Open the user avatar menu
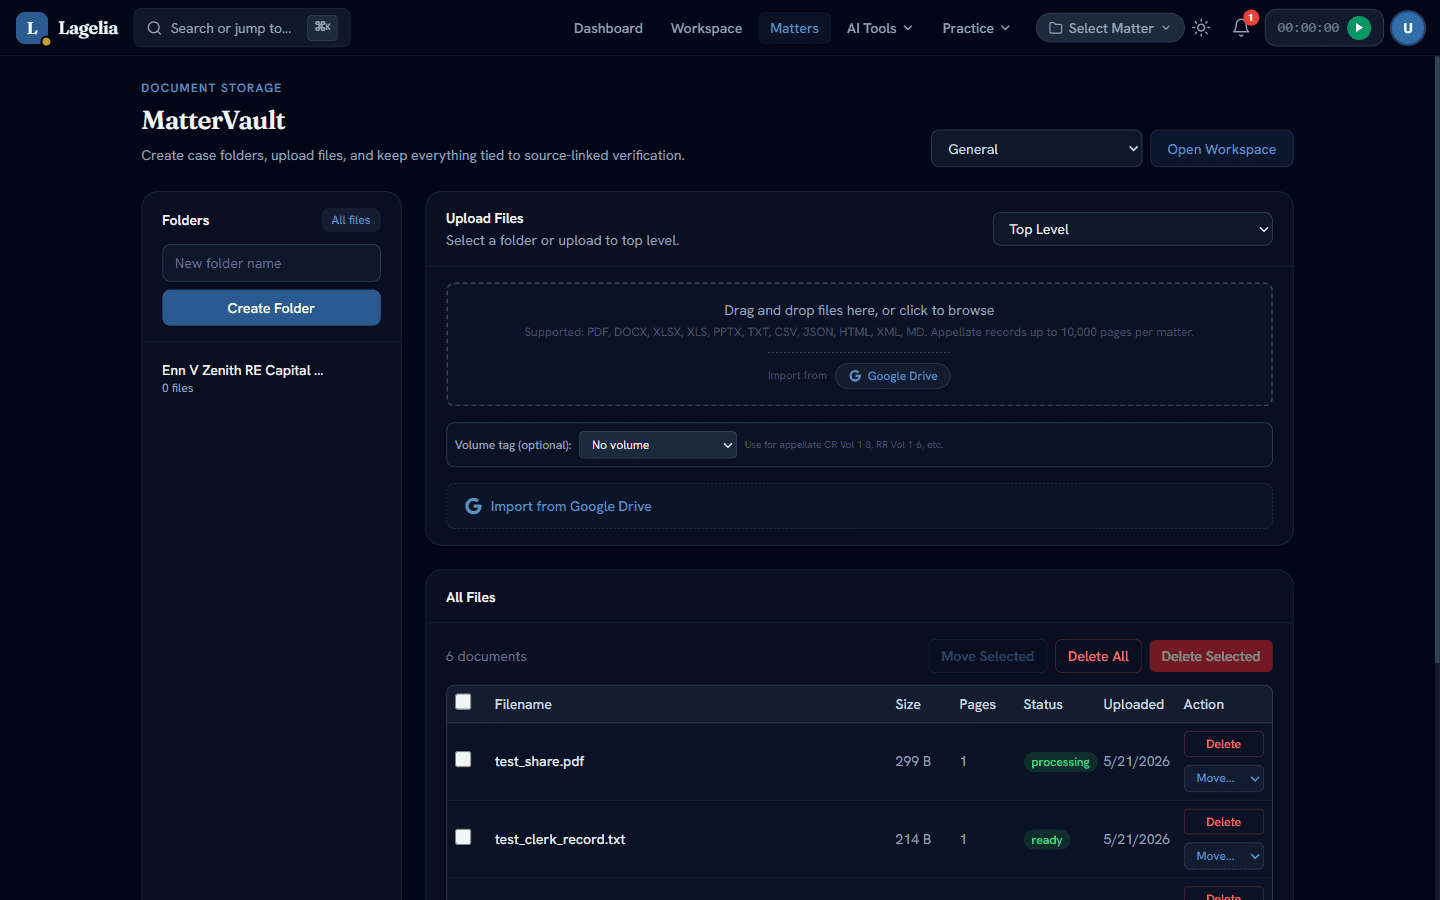Image resolution: width=1440 pixels, height=900 pixels. (1408, 28)
